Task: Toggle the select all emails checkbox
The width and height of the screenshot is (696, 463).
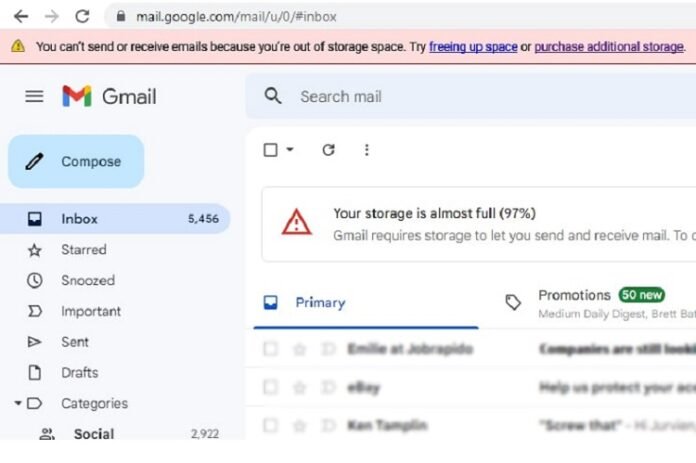Action: (270, 150)
